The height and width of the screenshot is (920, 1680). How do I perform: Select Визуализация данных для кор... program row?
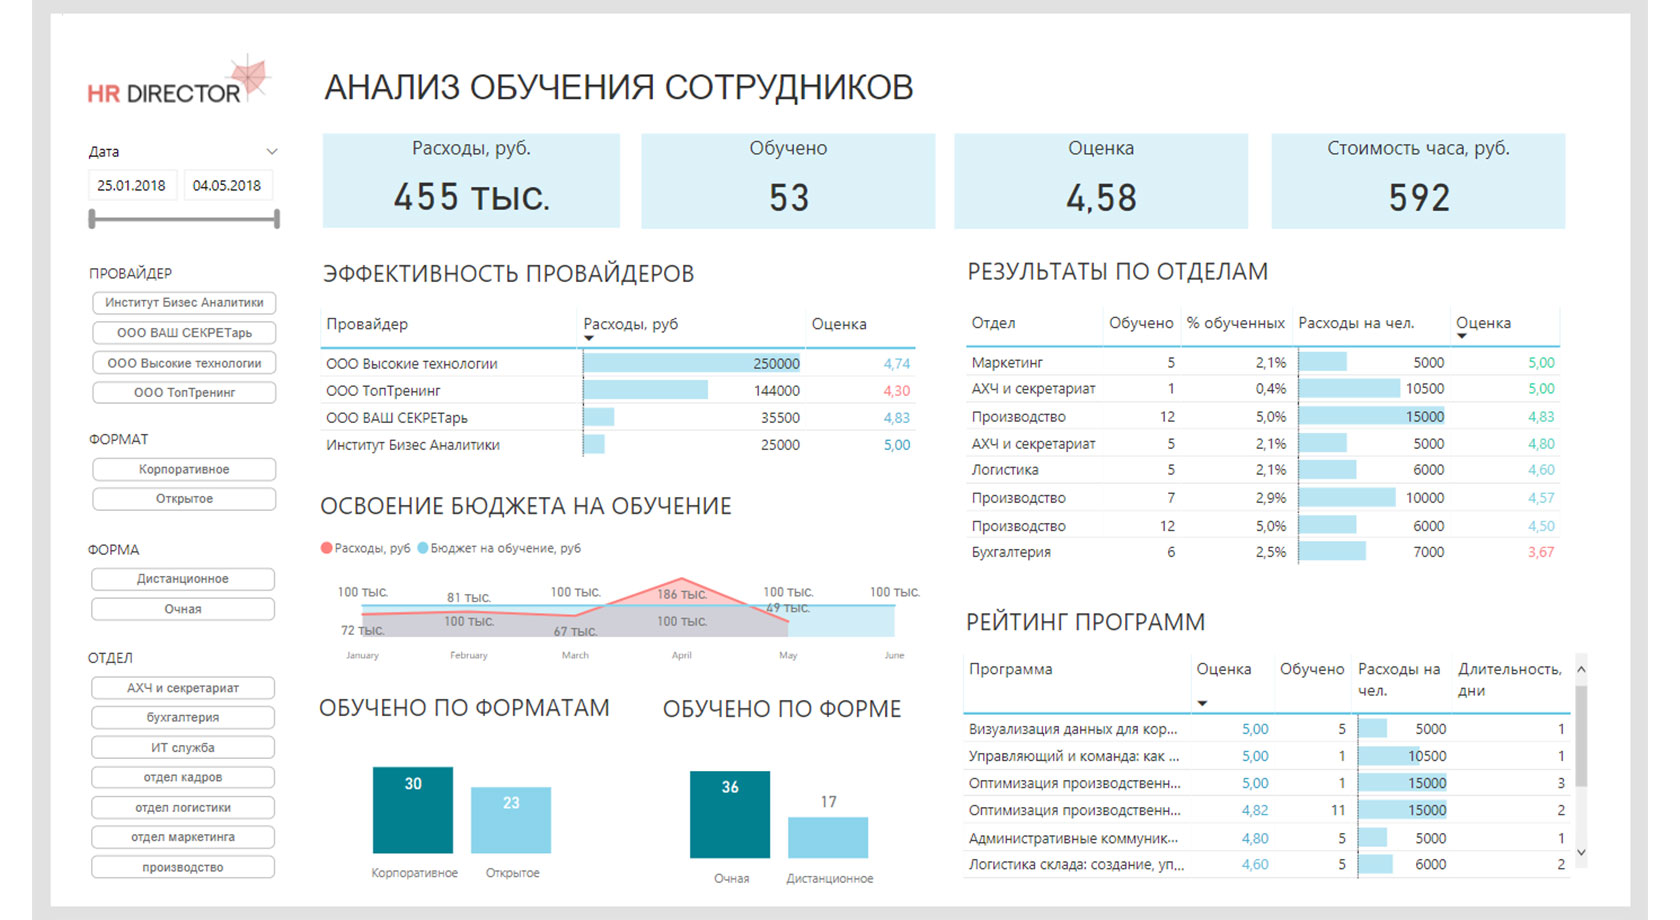coord(1267,729)
